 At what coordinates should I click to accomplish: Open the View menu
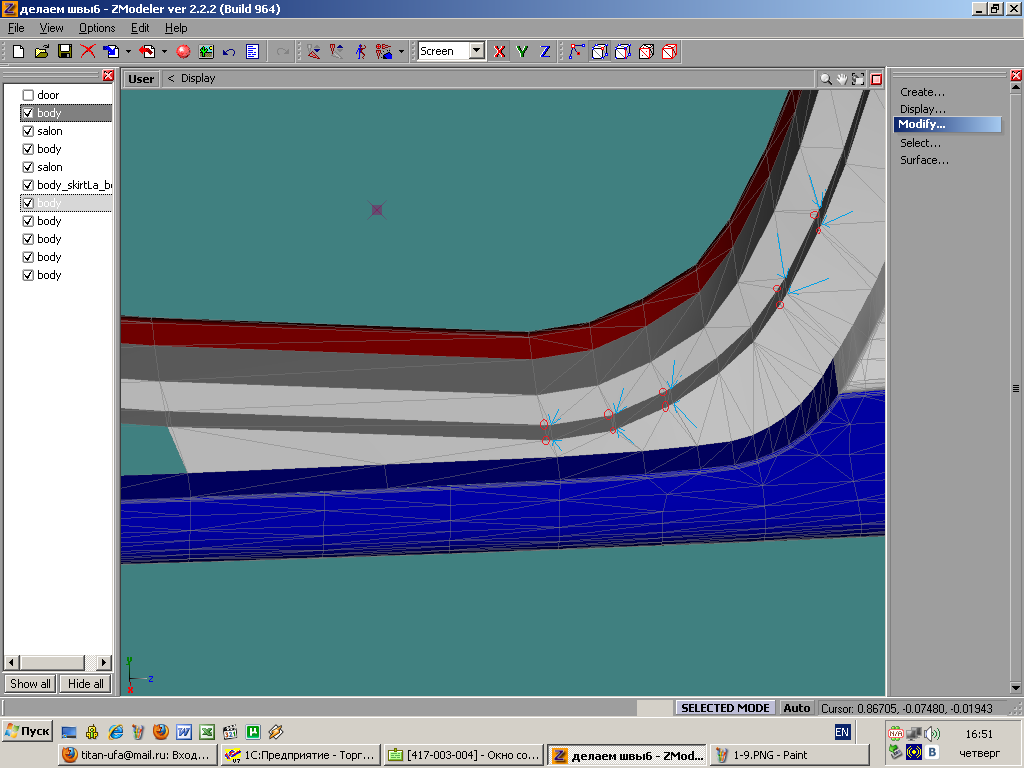[x=51, y=28]
